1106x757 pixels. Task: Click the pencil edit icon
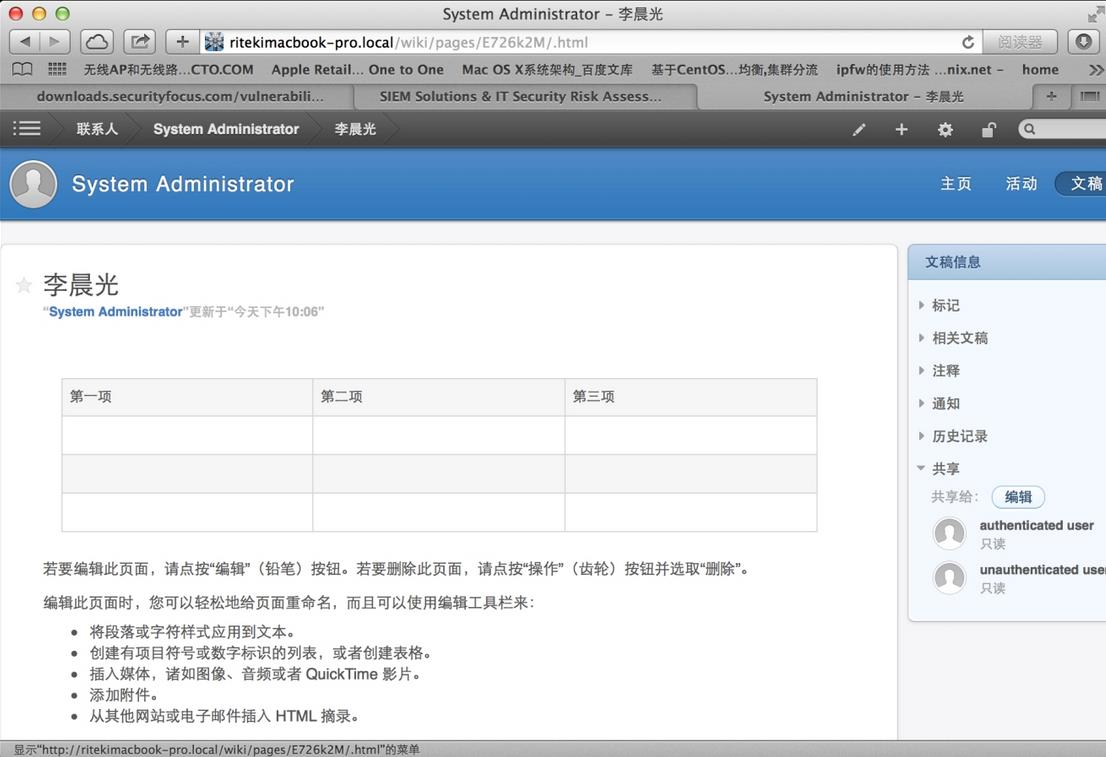[858, 129]
